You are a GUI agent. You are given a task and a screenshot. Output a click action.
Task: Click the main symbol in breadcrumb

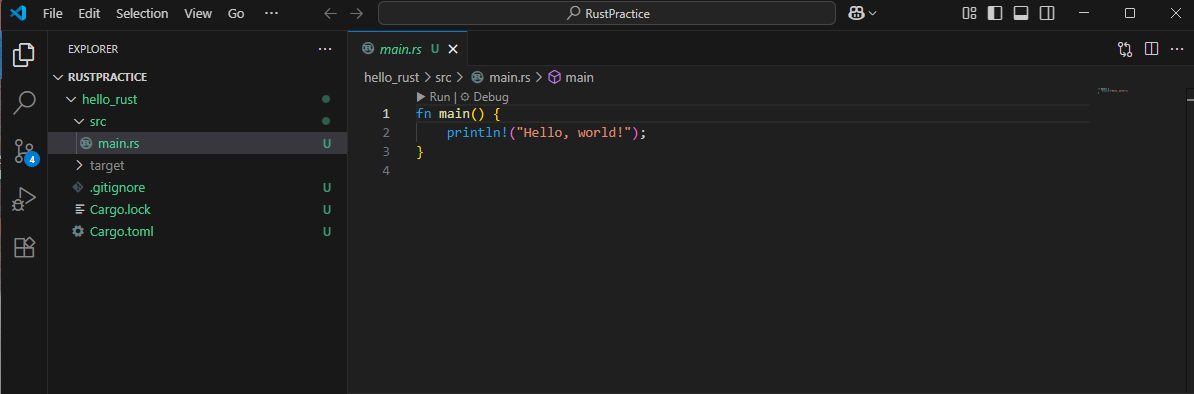pos(571,77)
